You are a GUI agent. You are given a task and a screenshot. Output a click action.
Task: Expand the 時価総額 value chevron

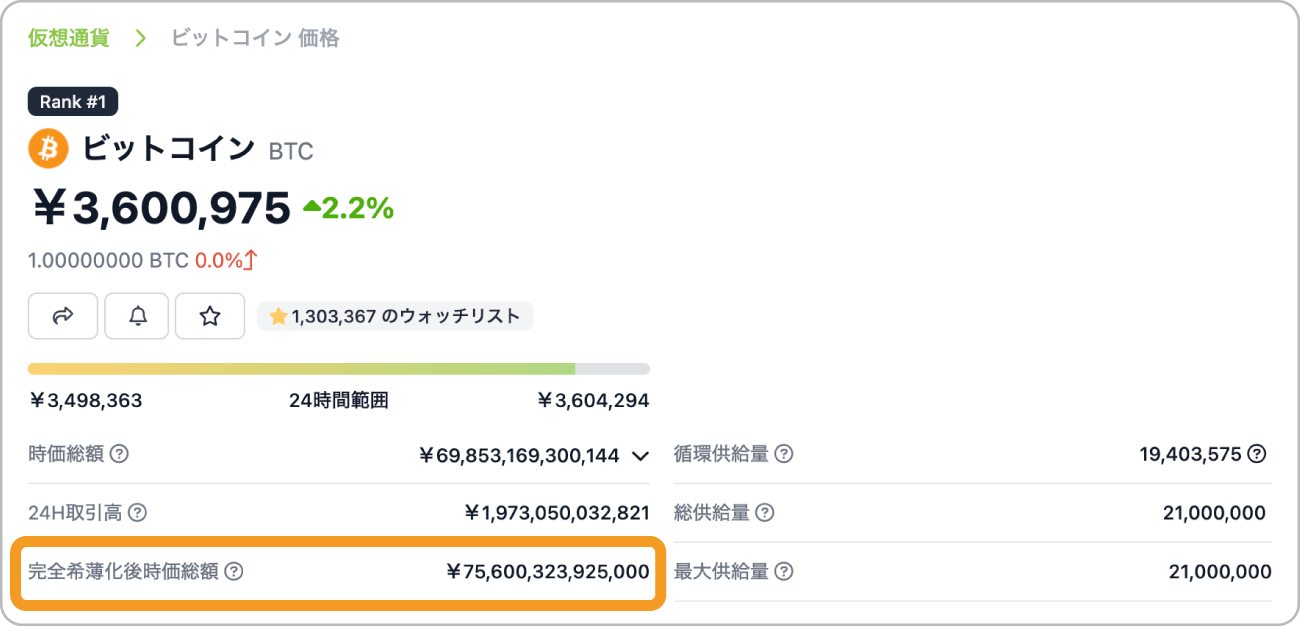pos(641,456)
